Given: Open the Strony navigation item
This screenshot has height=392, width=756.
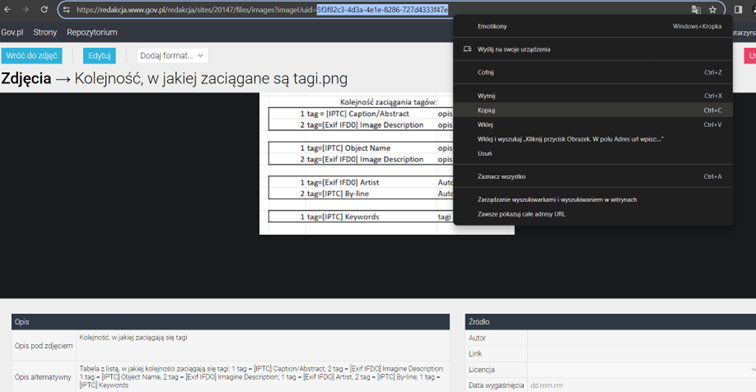Looking at the screenshot, I should point(45,32).
